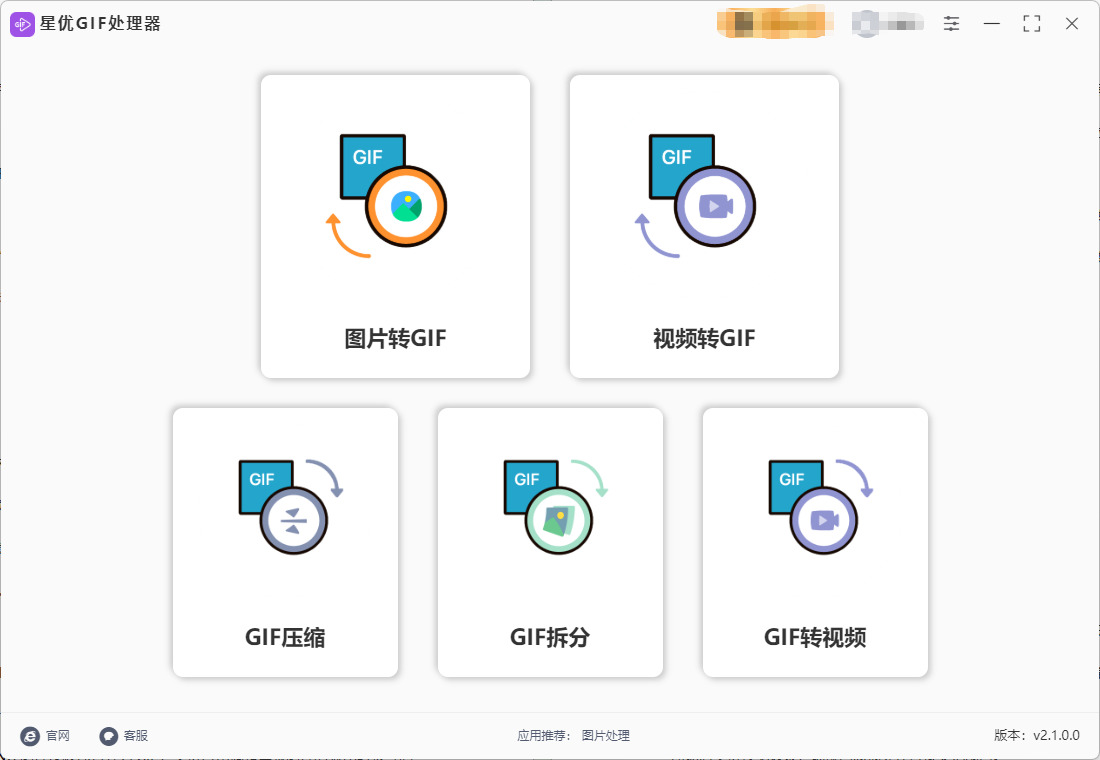This screenshot has width=1100, height=760.
Task: Contact support via 客服 text
Action: point(136,735)
